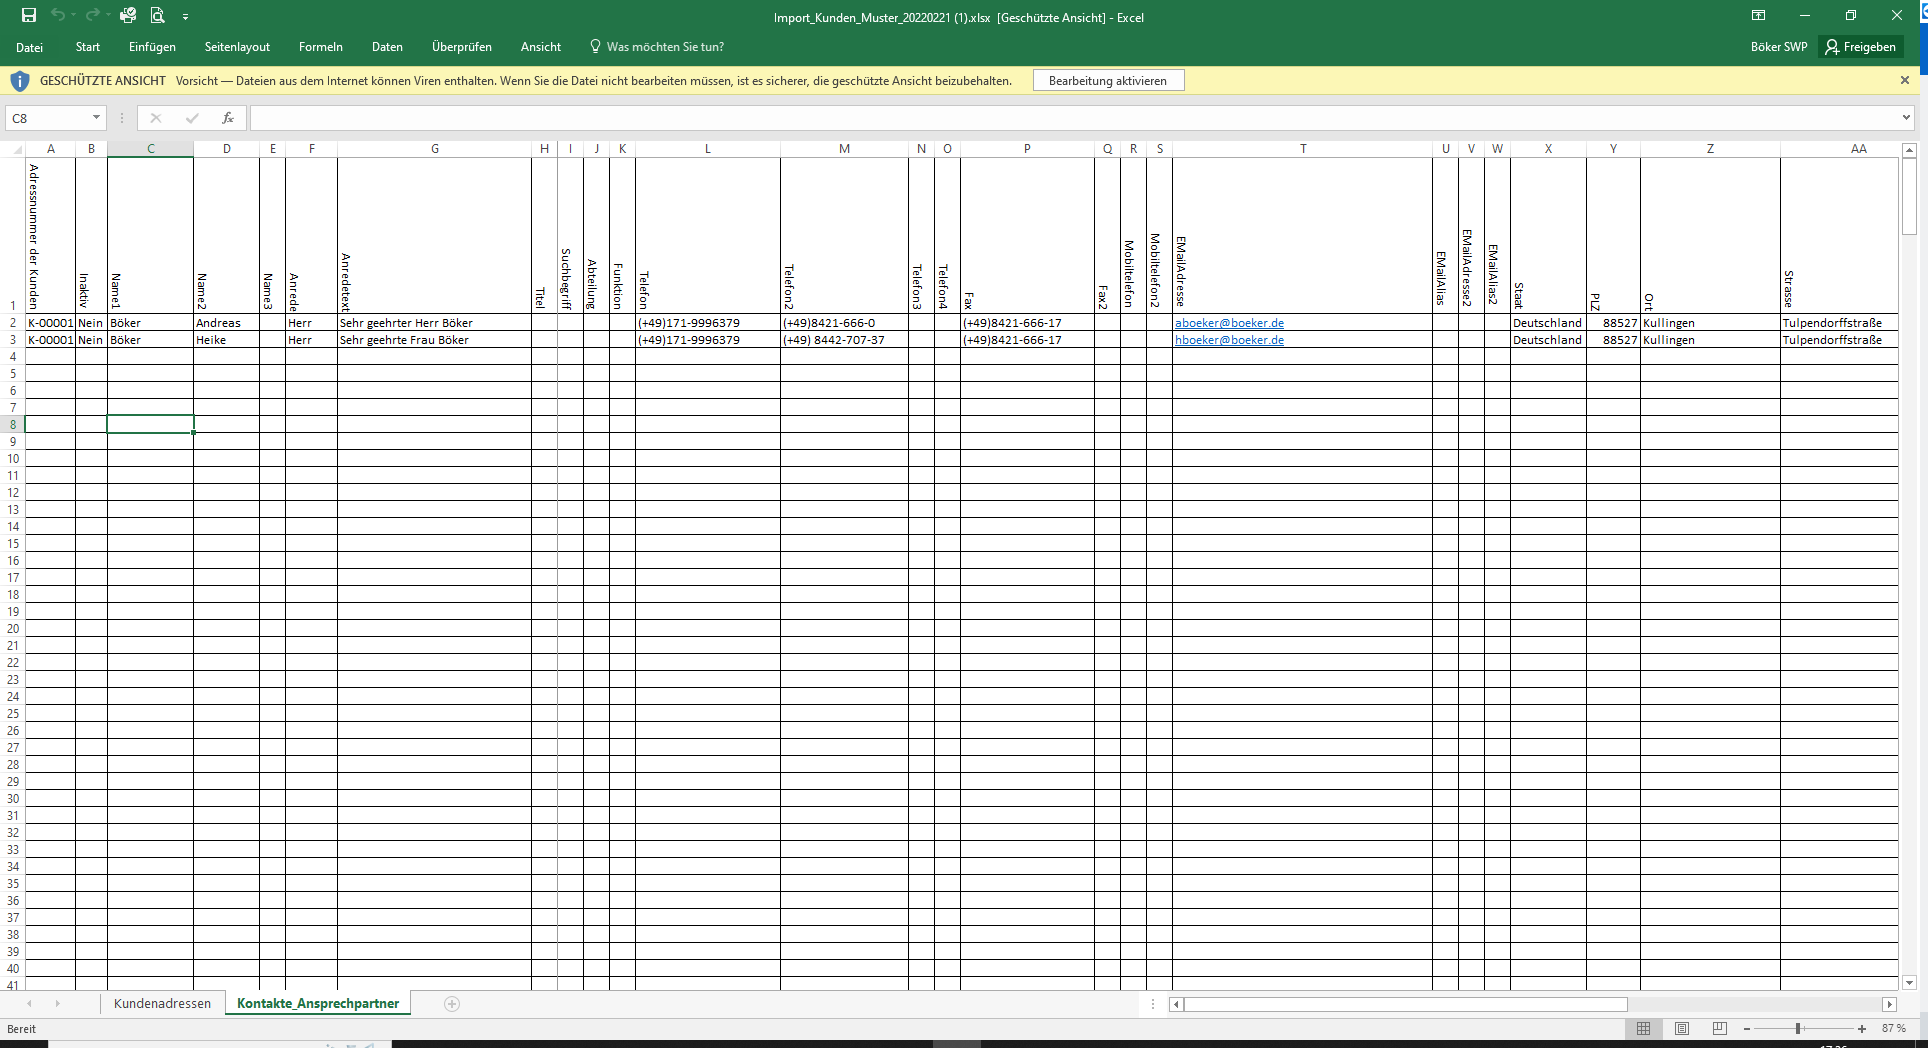This screenshot has width=1928, height=1048.
Task: Click the zoom in plus button
Action: tap(1862, 1028)
